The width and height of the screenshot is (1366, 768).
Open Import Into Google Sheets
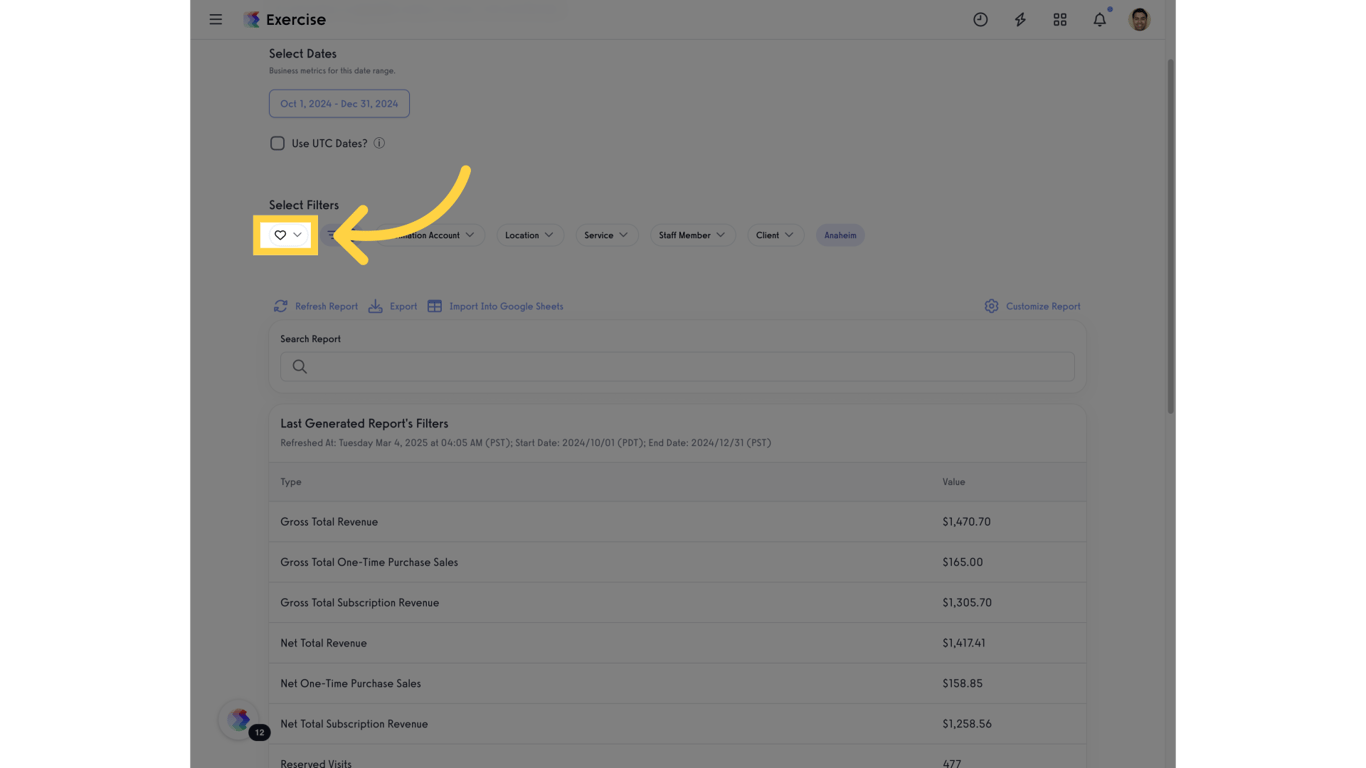435,306
